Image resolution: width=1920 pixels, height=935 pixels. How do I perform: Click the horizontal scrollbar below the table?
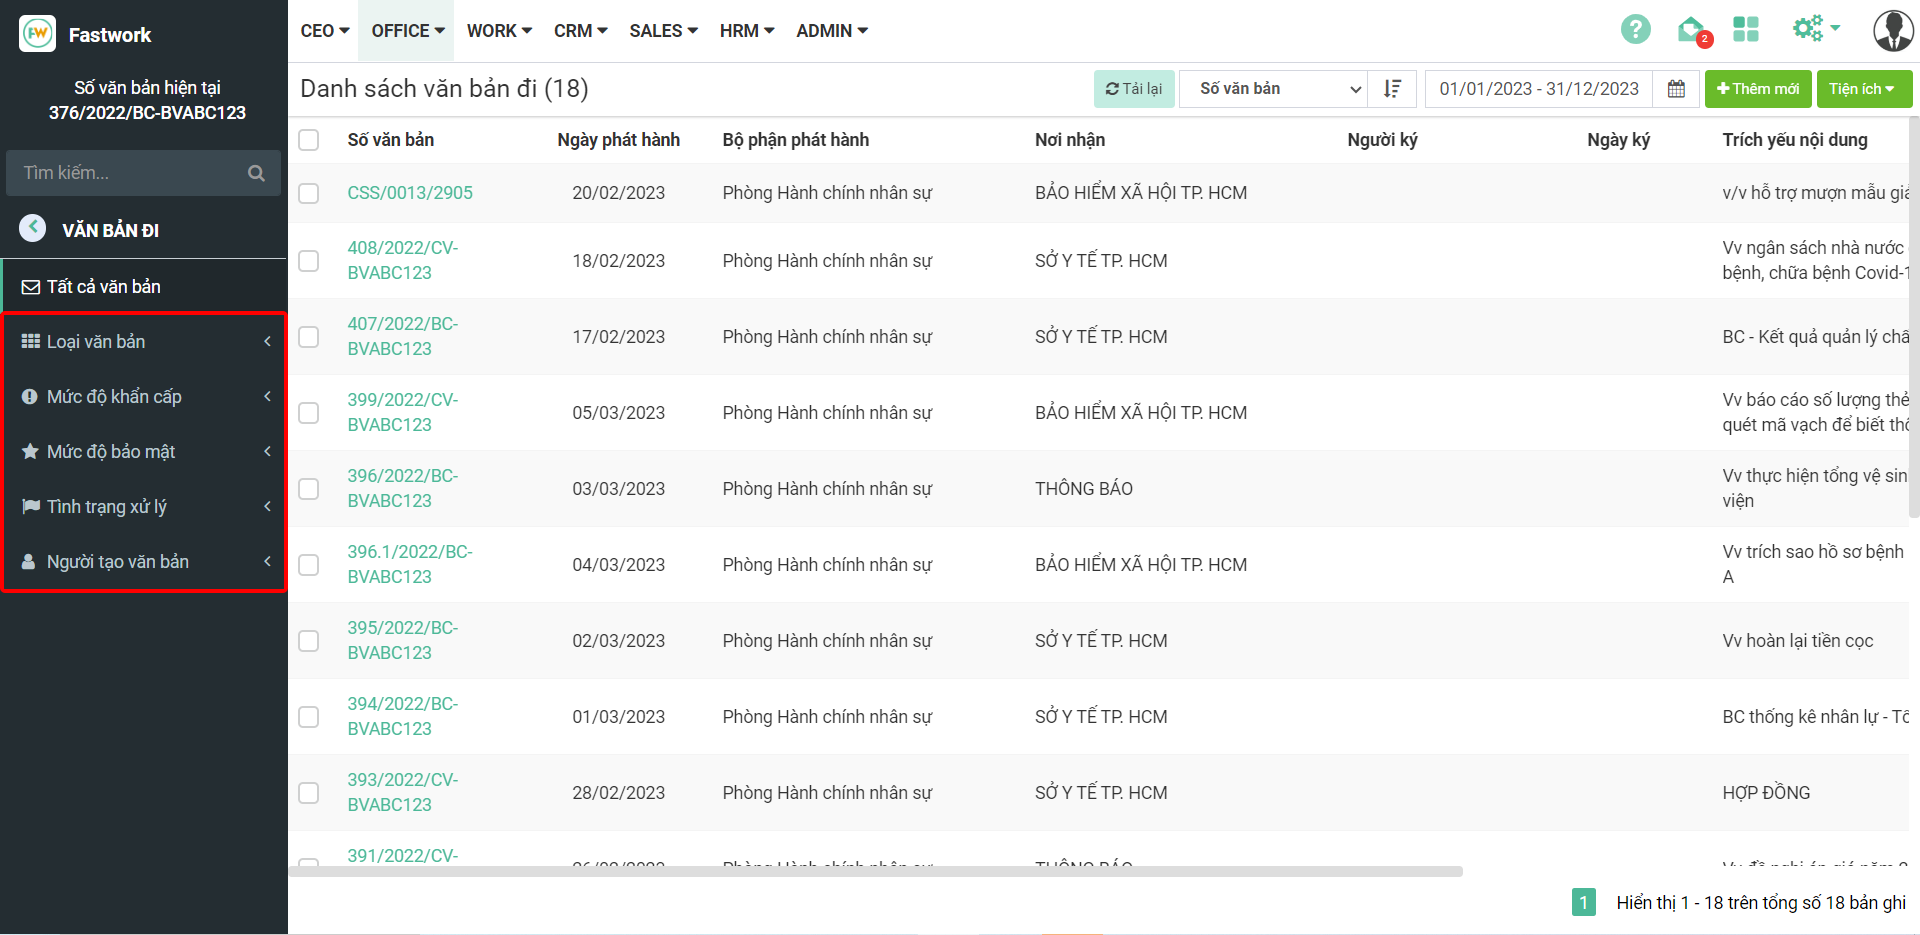875,872
